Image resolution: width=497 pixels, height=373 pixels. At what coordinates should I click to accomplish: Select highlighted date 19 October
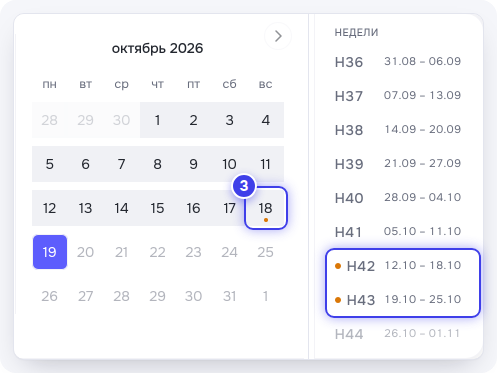point(50,252)
